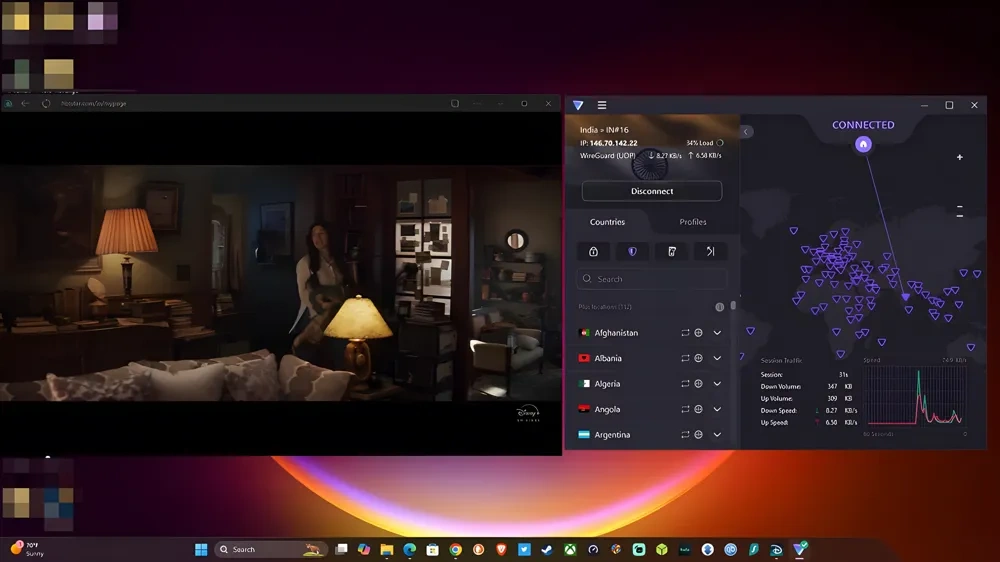Expand the Argentina server list
The image size is (1000, 562).
717,435
